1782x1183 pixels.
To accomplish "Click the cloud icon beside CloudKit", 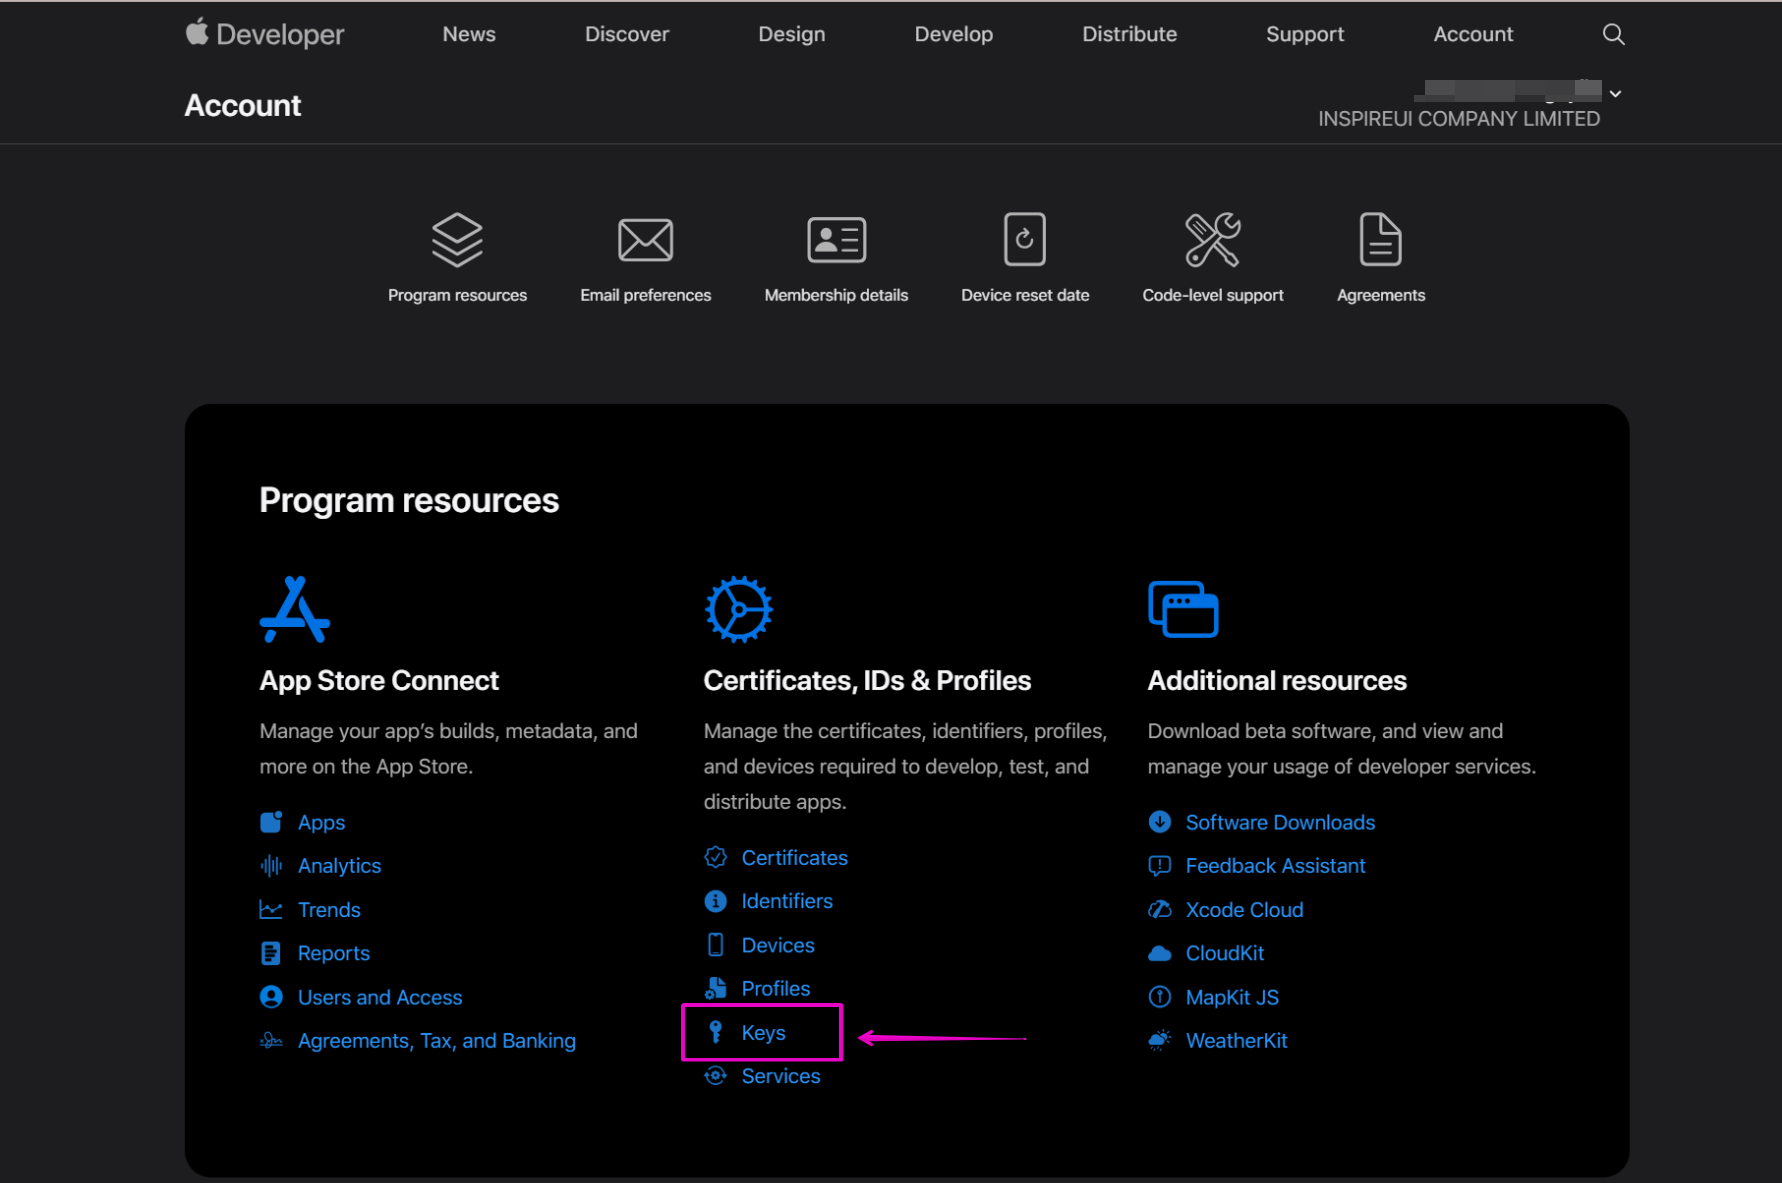I will tap(1159, 954).
